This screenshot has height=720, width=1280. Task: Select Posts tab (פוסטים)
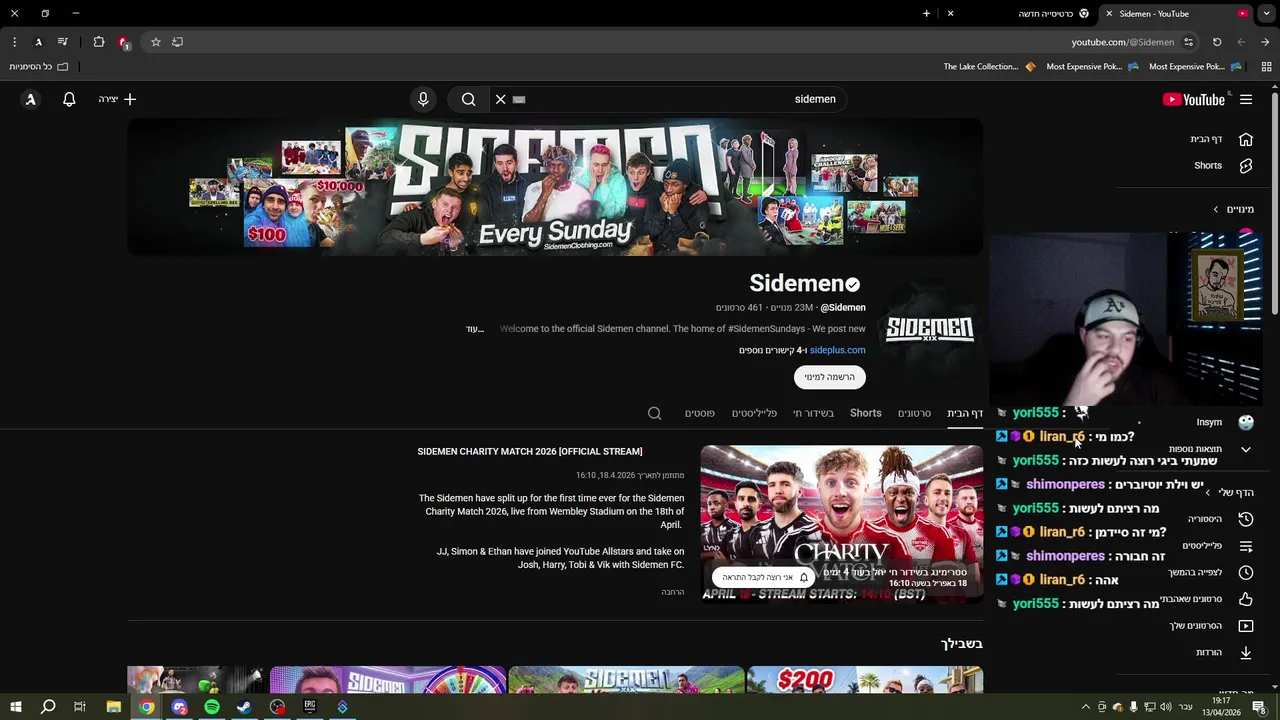700,413
